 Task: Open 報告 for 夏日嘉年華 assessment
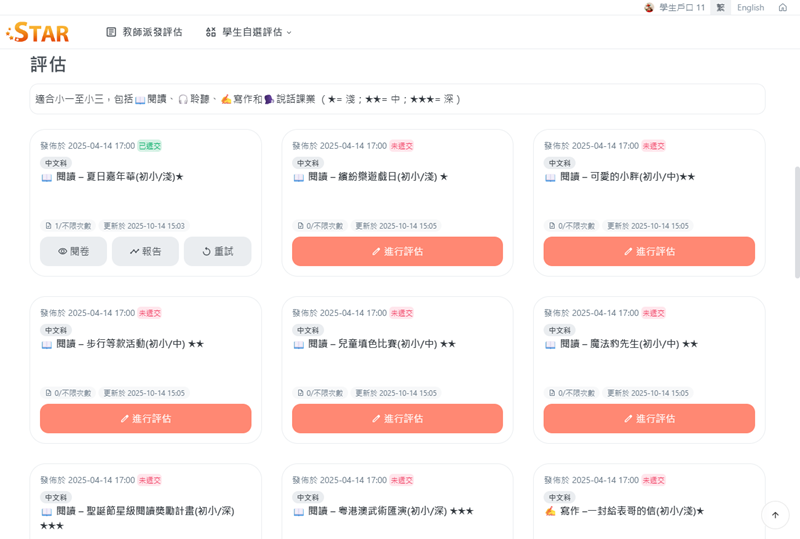pos(145,251)
